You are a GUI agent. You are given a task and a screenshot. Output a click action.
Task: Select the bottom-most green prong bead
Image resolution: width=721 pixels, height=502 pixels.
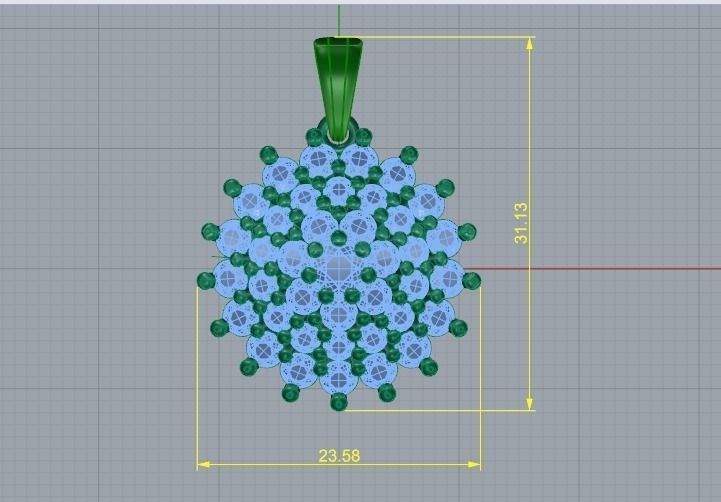[x=339, y=402]
